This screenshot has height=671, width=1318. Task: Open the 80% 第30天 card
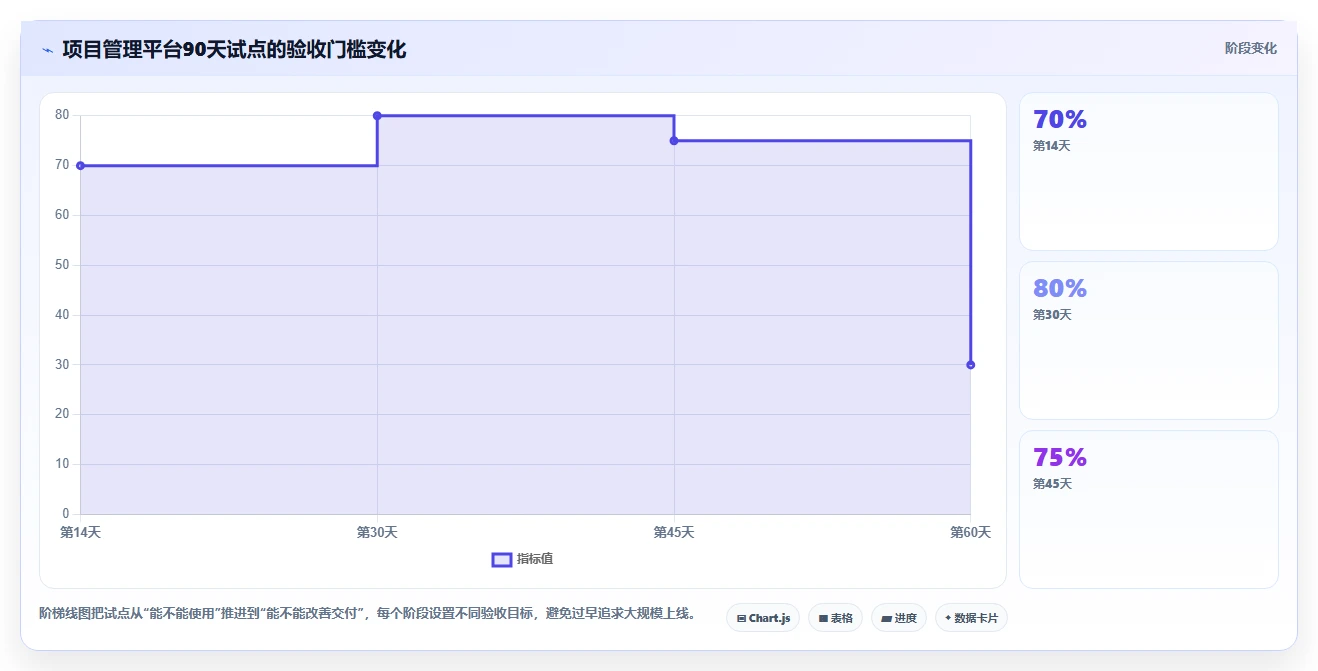(x=1149, y=340)
